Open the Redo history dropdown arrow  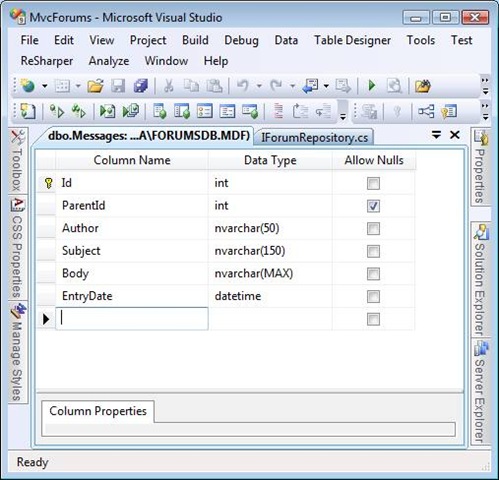point(292,86)
